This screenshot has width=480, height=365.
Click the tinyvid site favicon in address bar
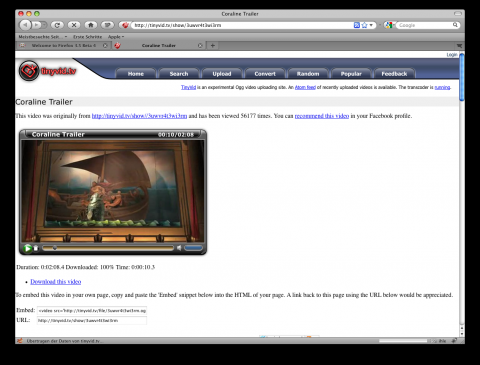(125, 25)
